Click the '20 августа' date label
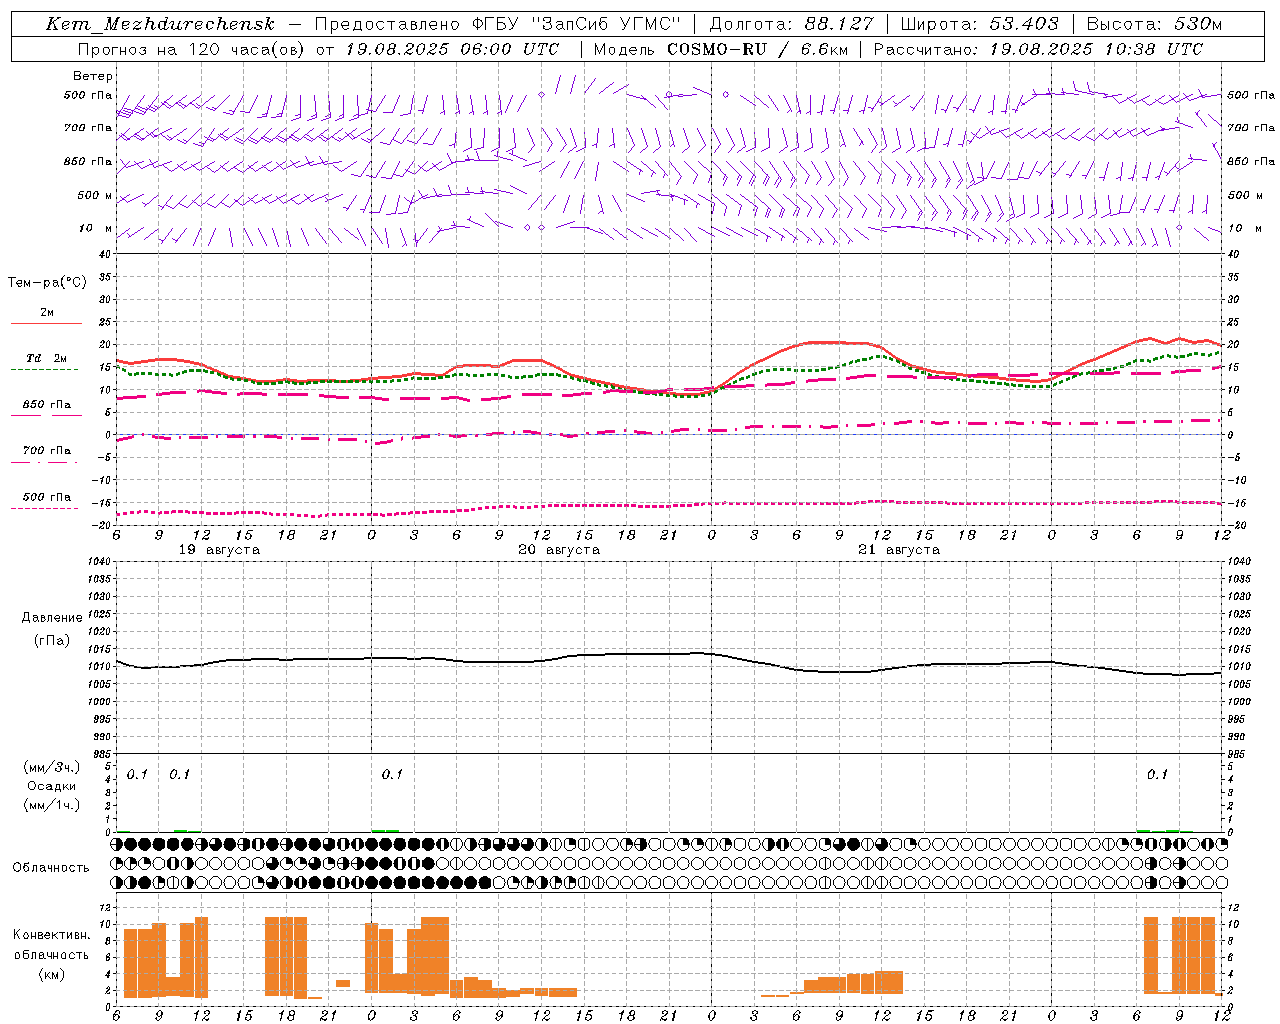 tap(559, 550)
